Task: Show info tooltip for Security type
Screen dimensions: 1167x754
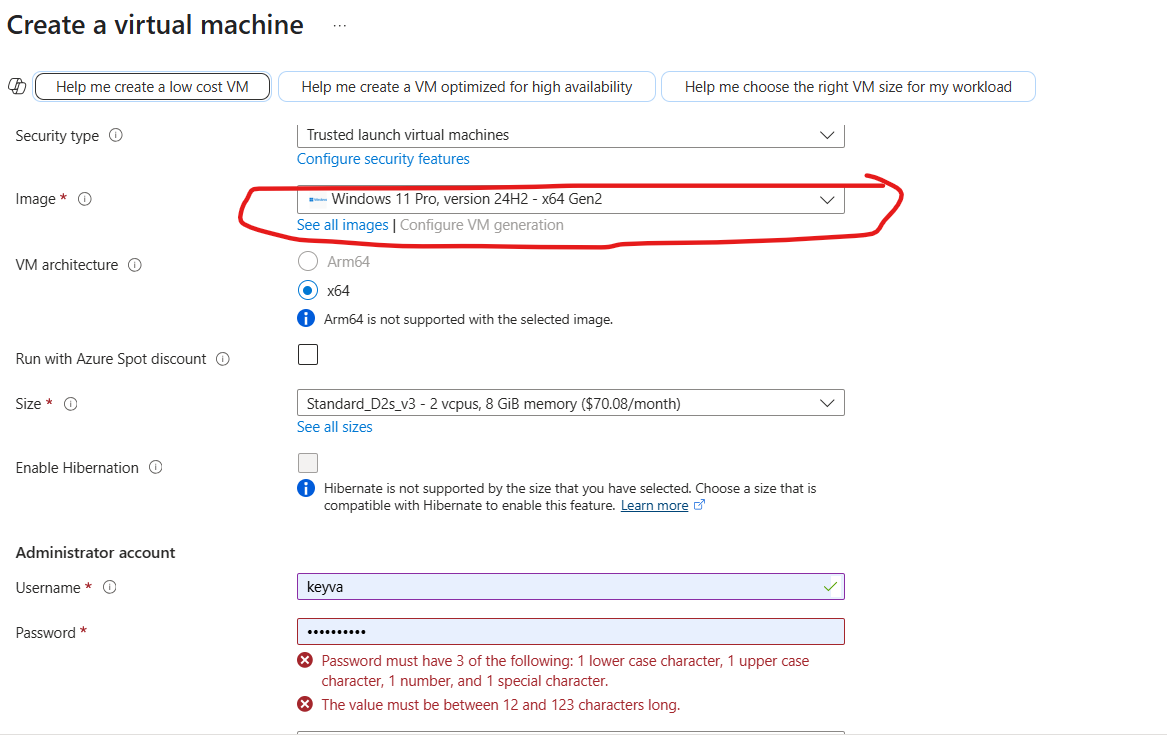Action: coord(116,135)
